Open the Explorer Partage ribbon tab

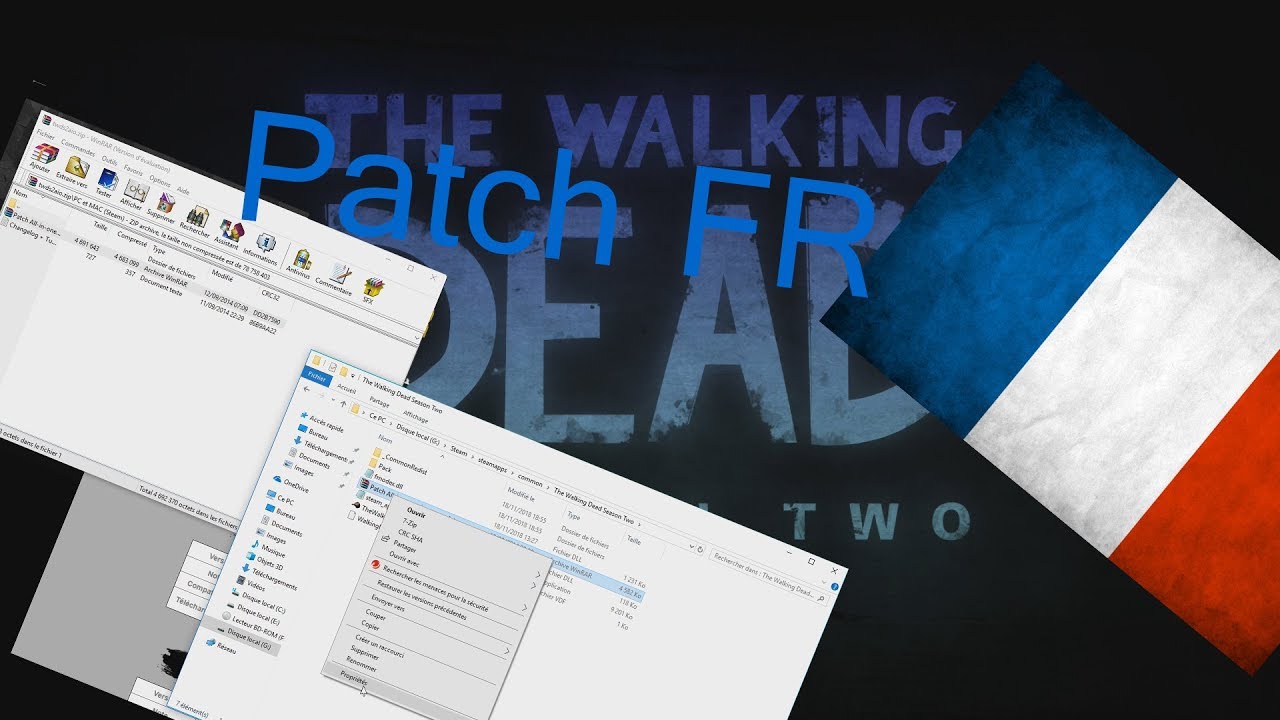pos(379,402)
